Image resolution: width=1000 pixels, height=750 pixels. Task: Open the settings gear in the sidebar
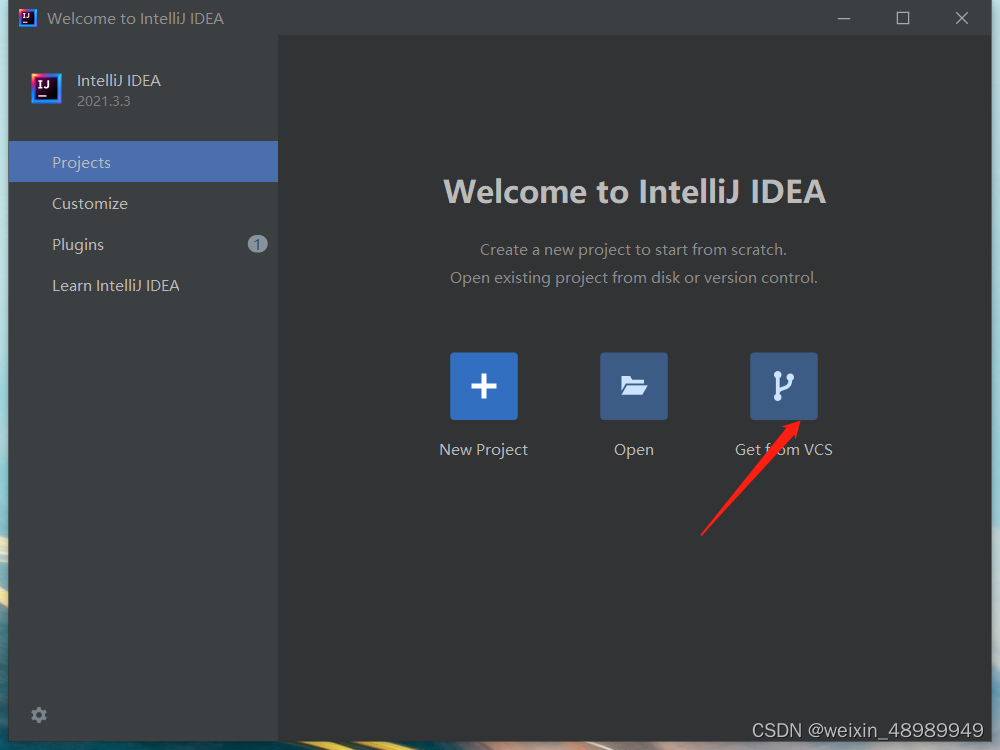pos(39,715)
